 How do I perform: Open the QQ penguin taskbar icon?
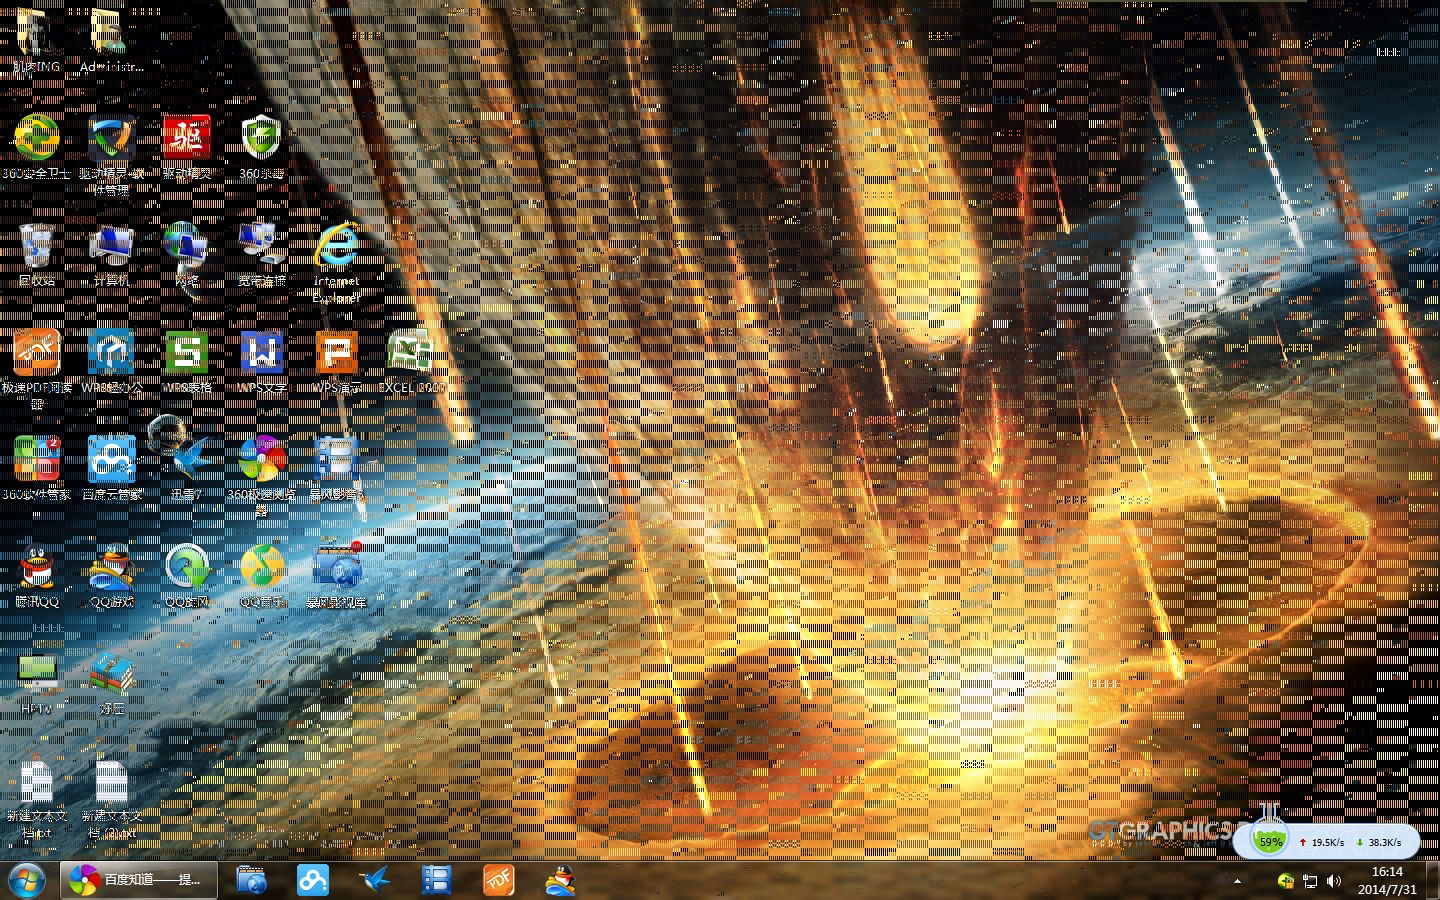561,880
